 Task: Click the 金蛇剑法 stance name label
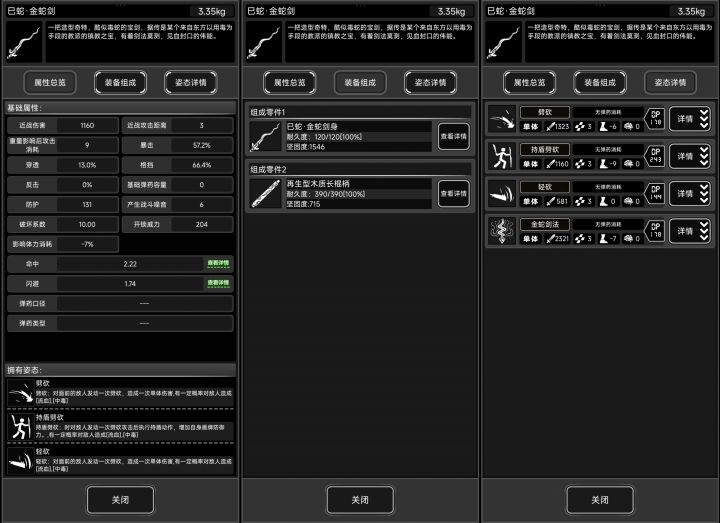tap(545, 225)
